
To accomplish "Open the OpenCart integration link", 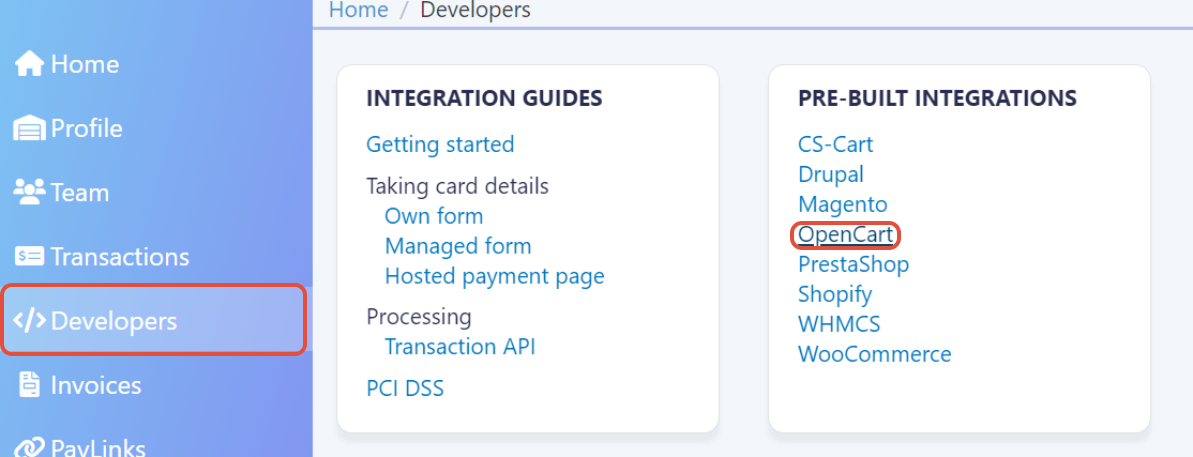I will click(x=845, y=235).
